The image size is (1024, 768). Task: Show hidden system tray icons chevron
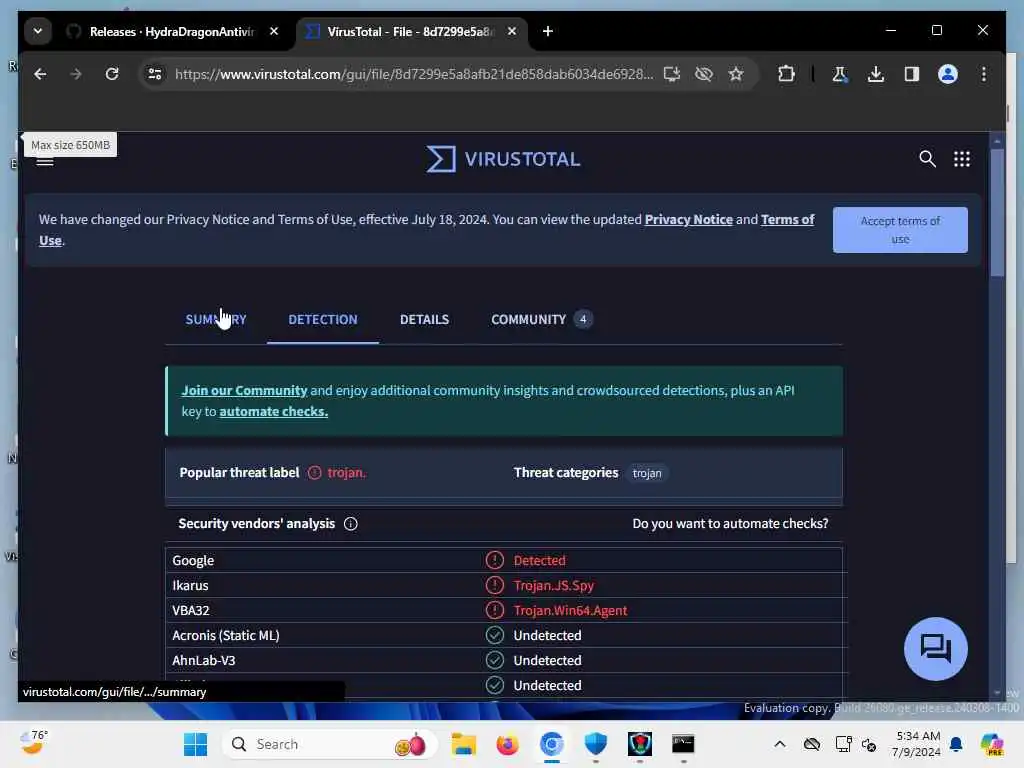coord(780,744)
